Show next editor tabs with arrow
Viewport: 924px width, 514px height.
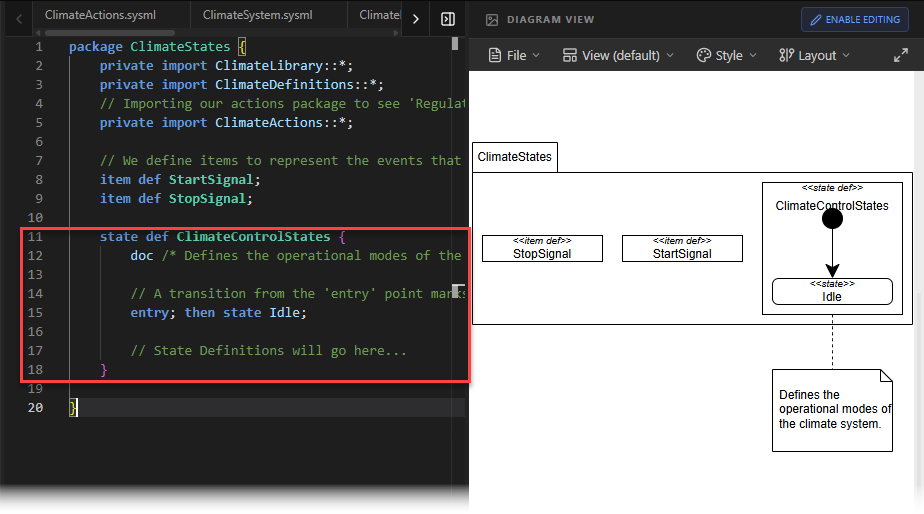coord(416,19)
